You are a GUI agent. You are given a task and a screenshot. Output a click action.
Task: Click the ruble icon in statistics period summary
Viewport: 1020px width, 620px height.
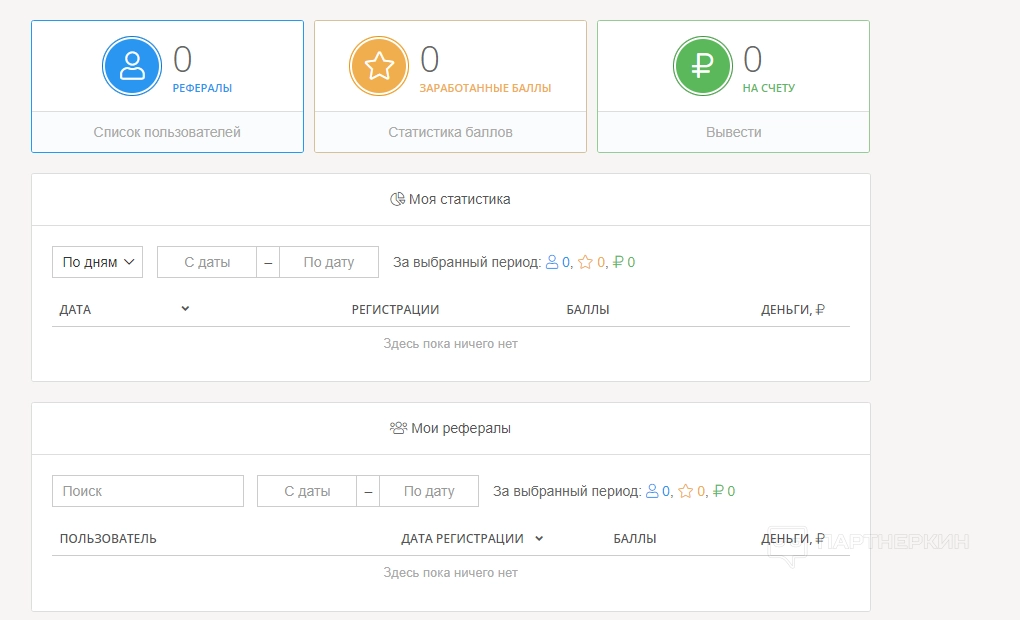(618, 262)
